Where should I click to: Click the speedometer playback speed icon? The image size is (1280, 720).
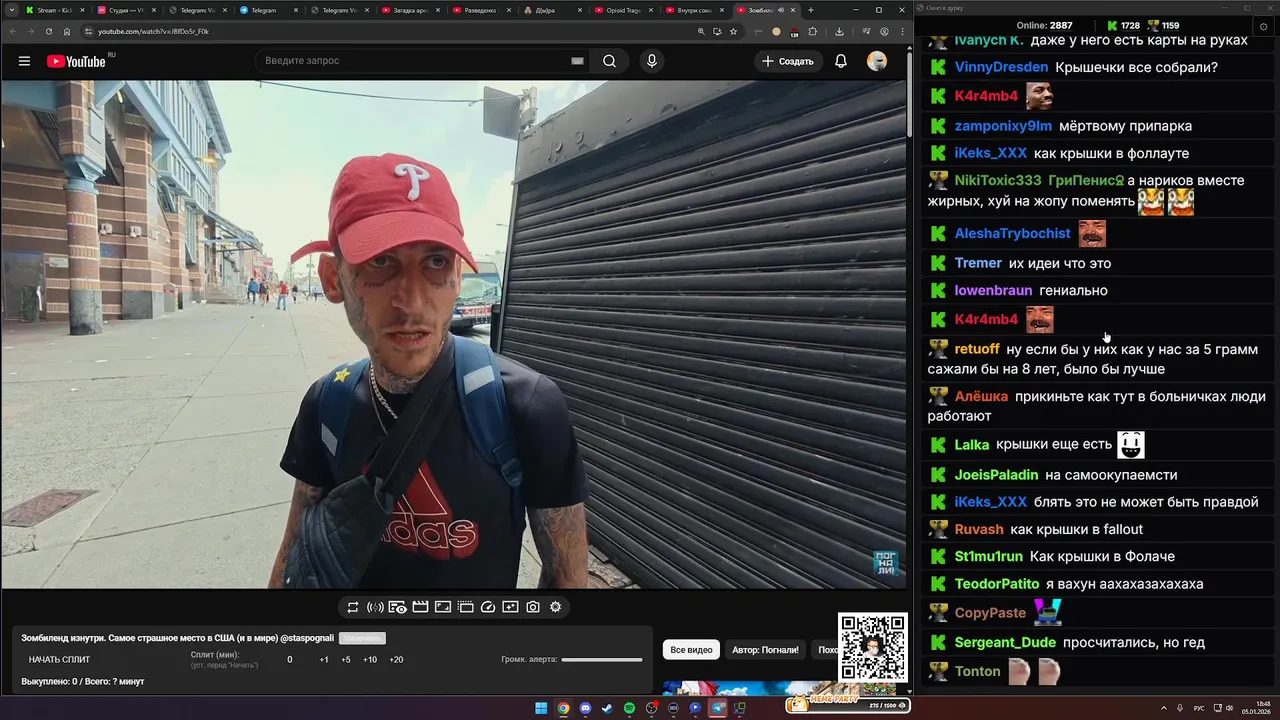click(x=488, y=607)
